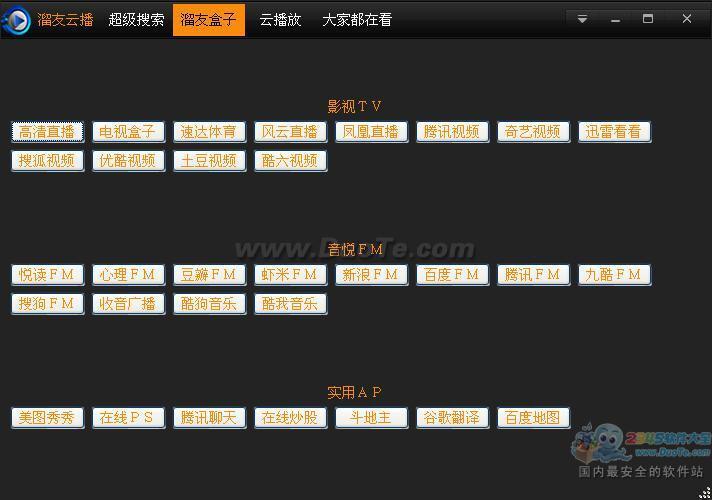Click the window resize grip corner

coord(705,493)
